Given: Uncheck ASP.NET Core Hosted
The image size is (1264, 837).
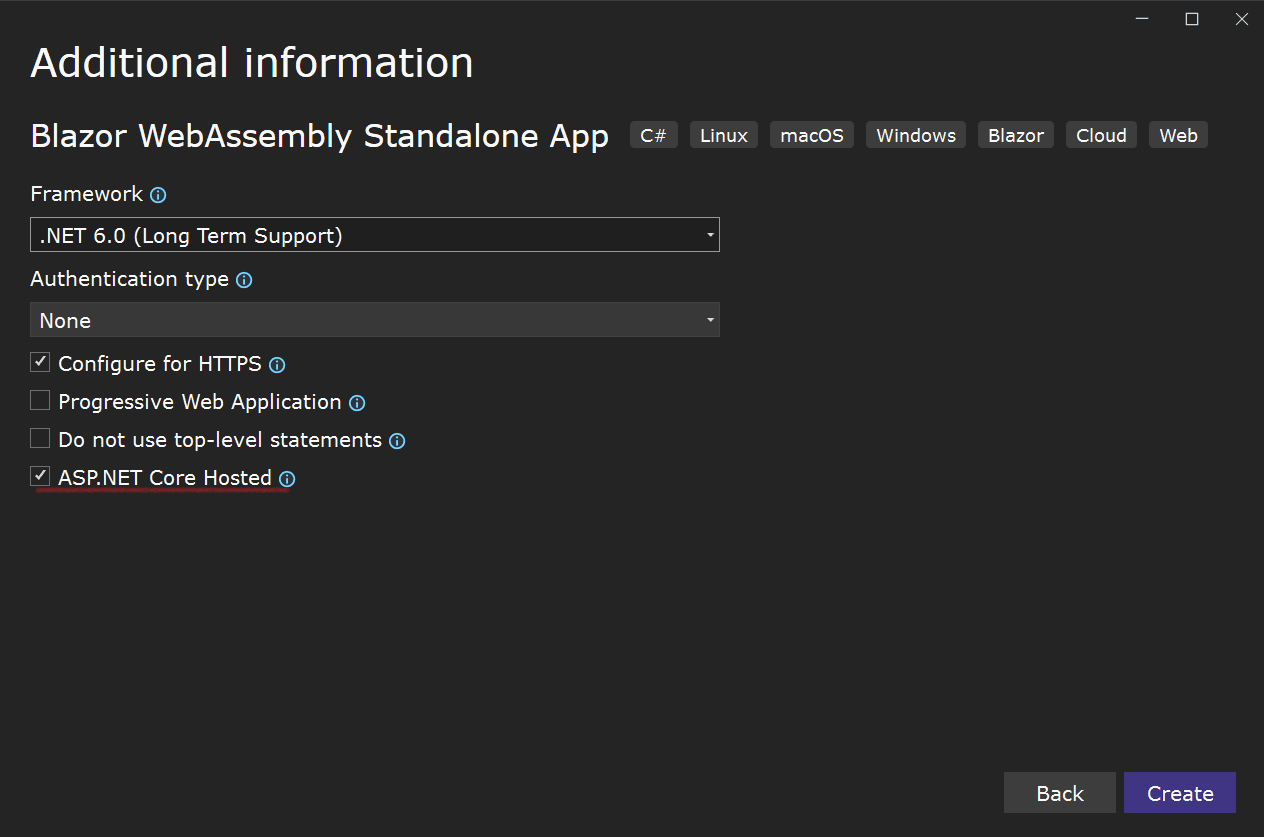Looking at the screenshot, I should [40, 476].
